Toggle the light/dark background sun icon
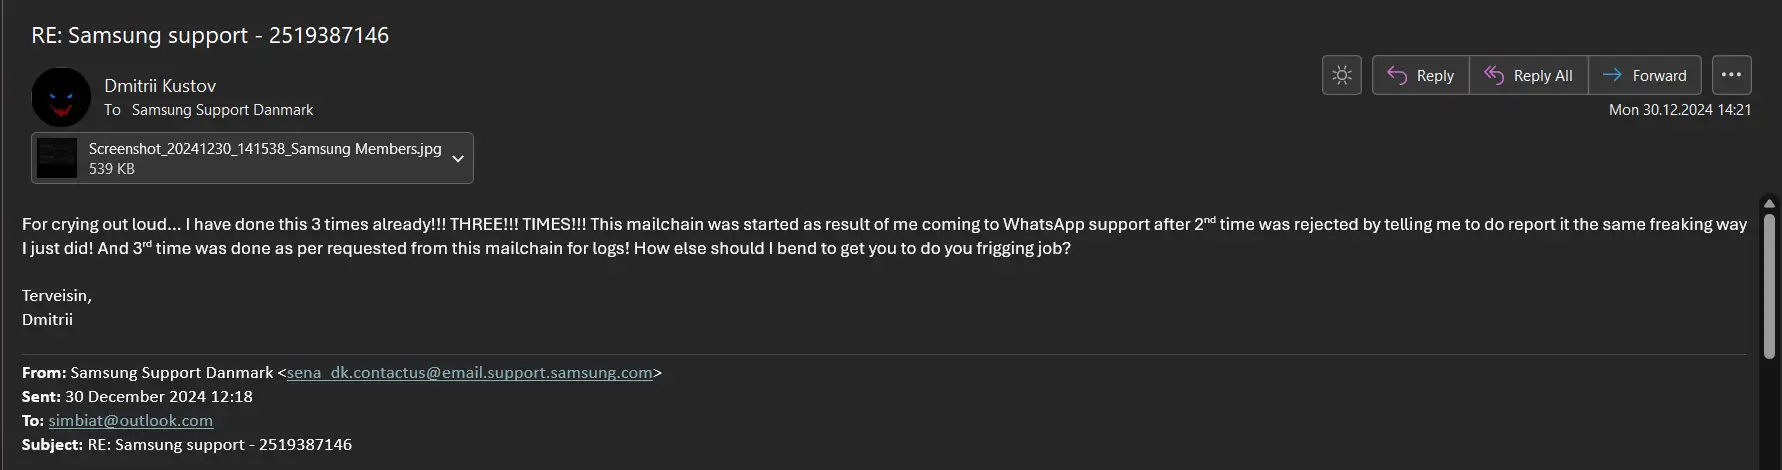This screenshot has width=1782, height=470. point(1342,75)
